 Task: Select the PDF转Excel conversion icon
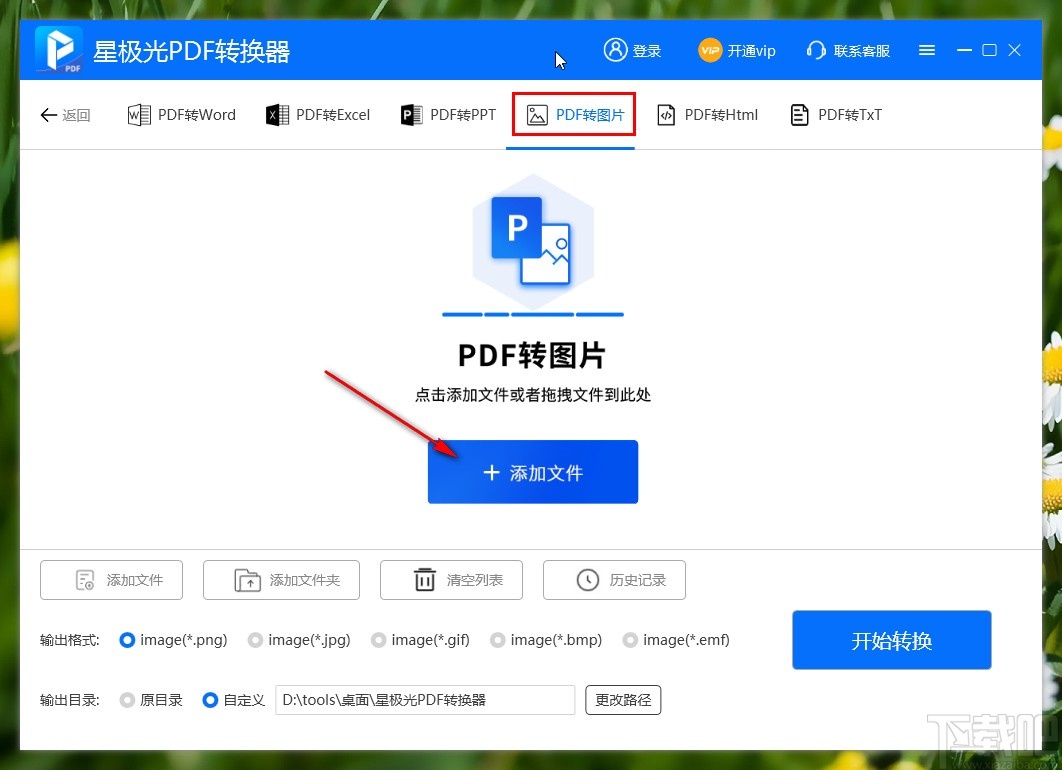point(277,114)
